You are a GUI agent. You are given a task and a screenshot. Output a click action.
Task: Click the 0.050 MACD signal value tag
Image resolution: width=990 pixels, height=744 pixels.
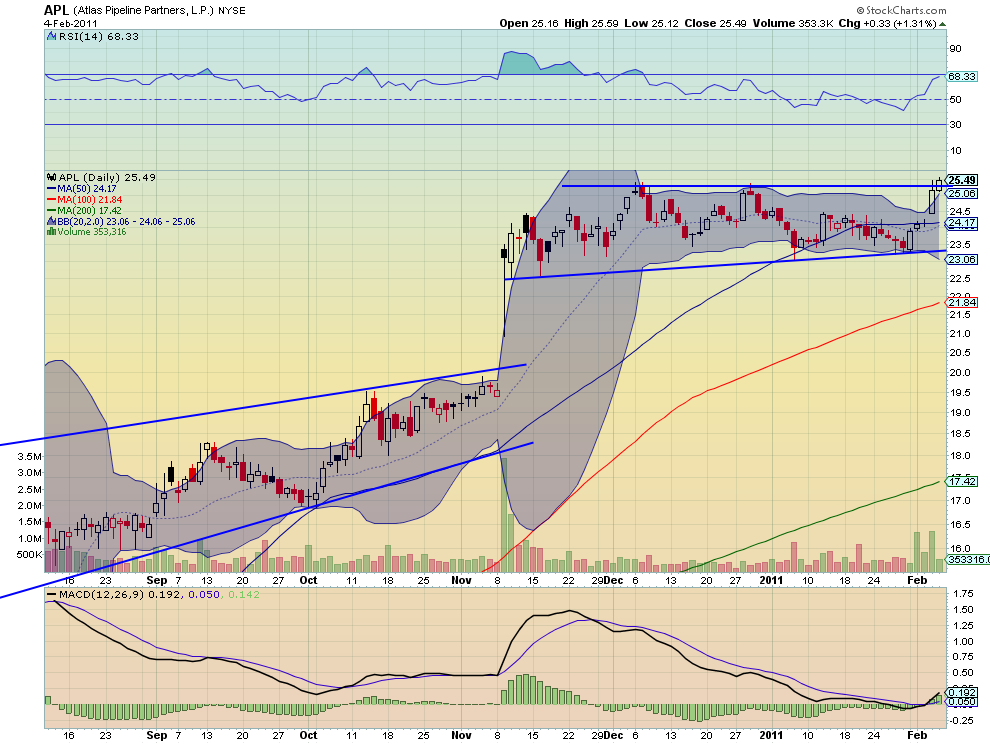962,702
